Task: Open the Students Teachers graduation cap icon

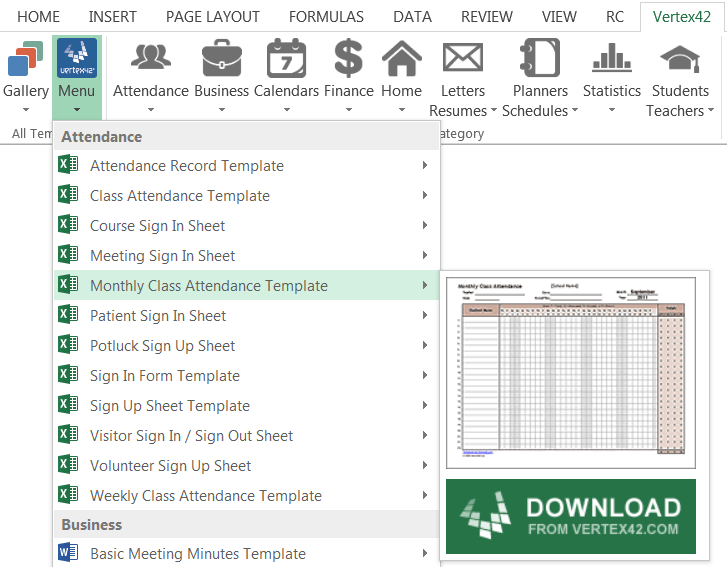Action: [x=680, y=58]
